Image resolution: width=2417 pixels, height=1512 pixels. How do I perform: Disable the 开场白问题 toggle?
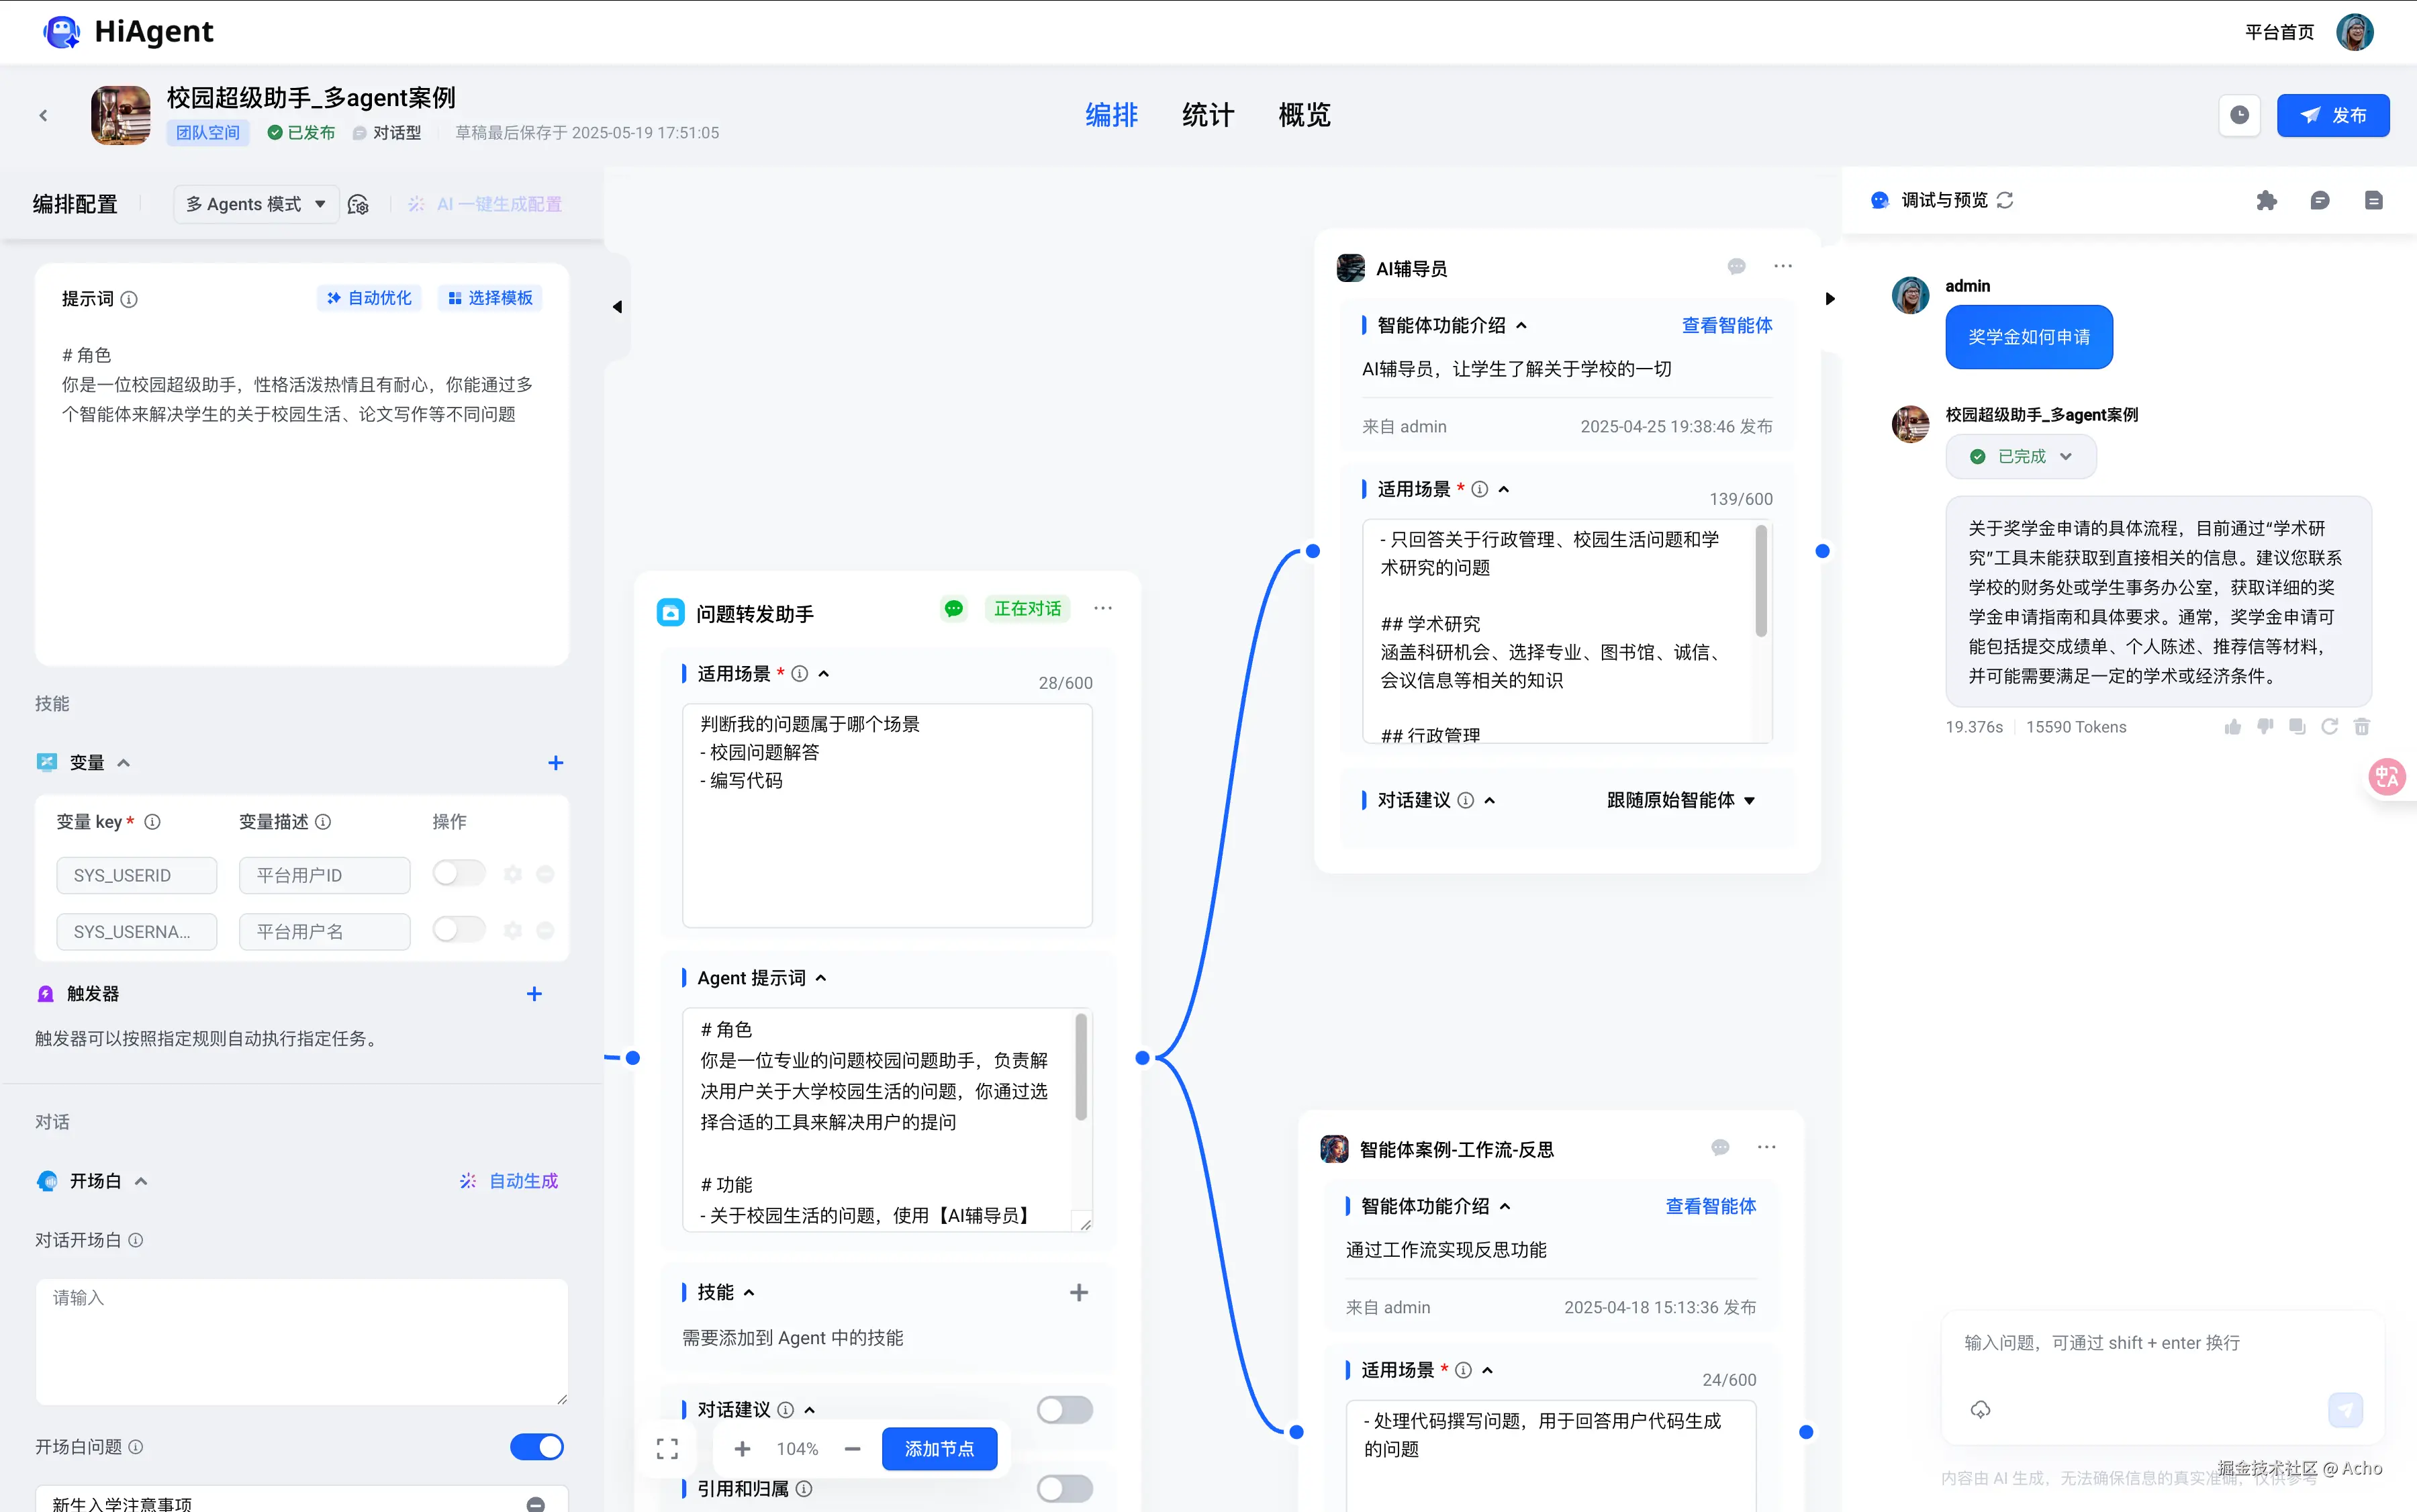(537, 1447)
